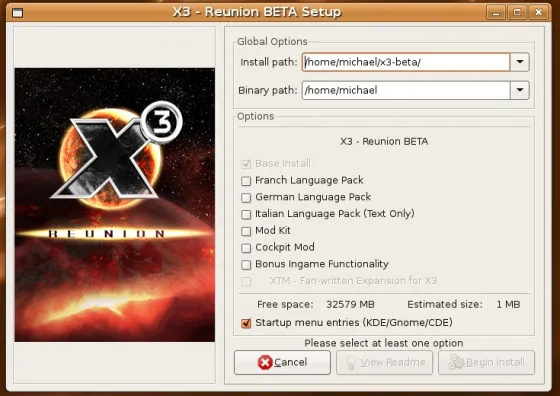Click the 'Binary path:' label

(268, 90)
